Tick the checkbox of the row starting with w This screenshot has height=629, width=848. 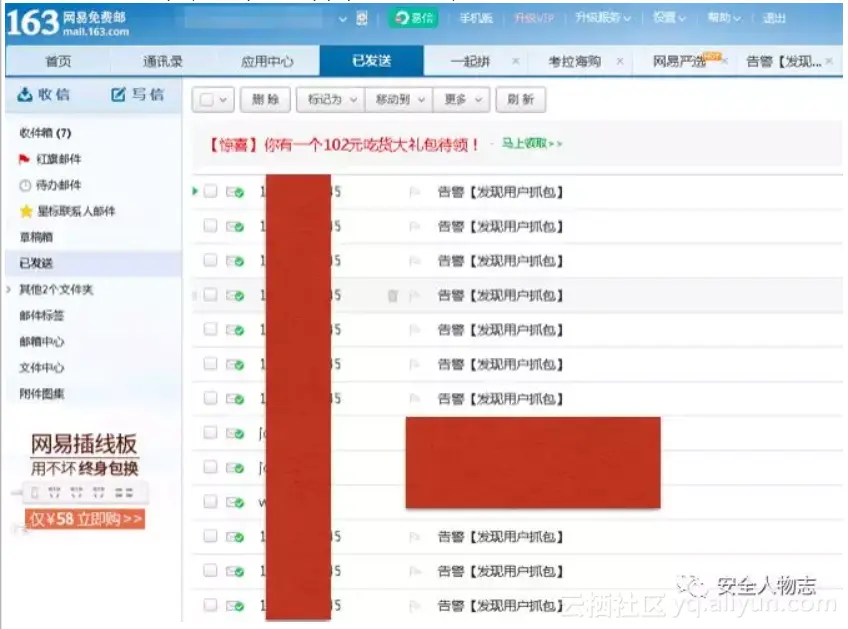[x=210, y=501]
